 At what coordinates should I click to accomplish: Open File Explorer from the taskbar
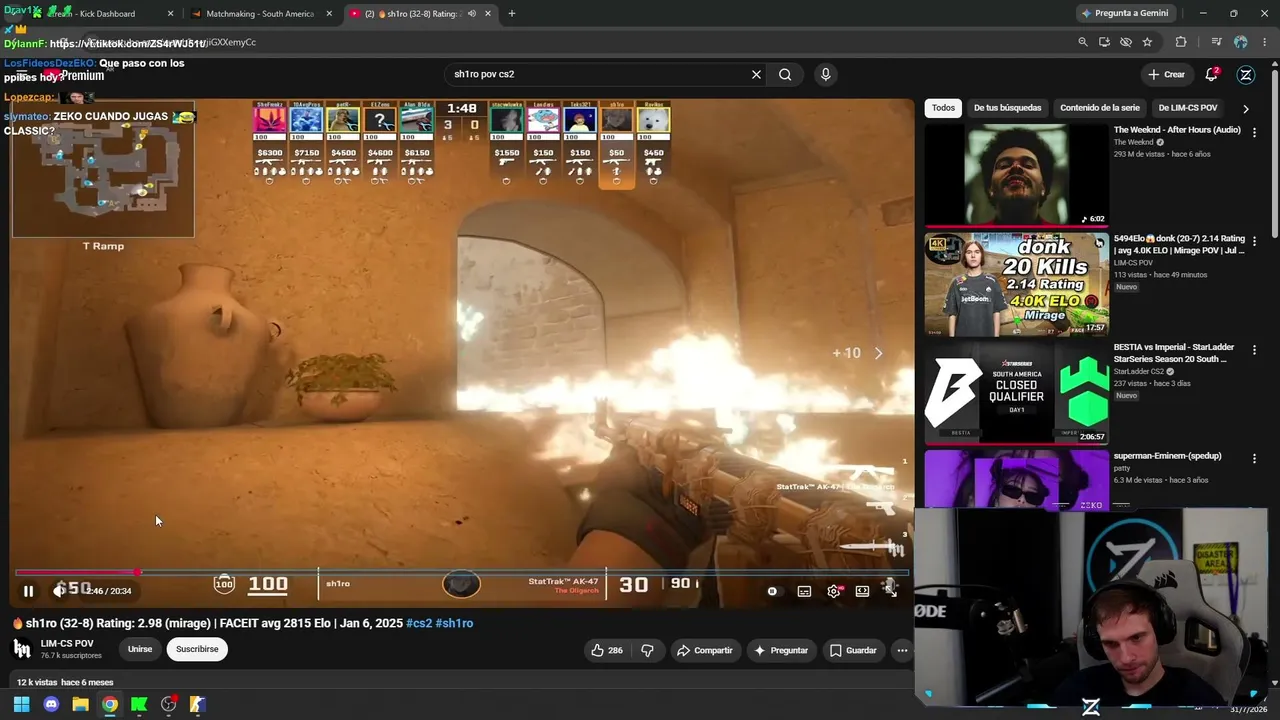[80, 704]
